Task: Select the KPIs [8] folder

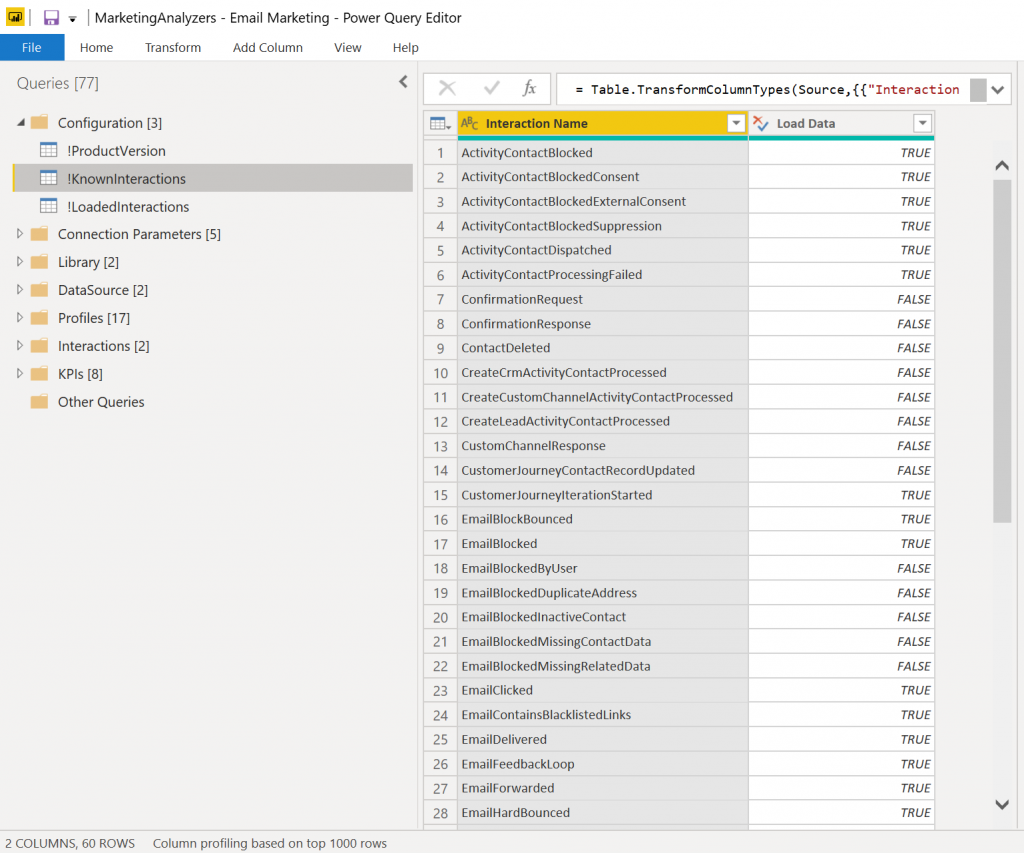Action: pyautogui.click(x=80, y=374)
